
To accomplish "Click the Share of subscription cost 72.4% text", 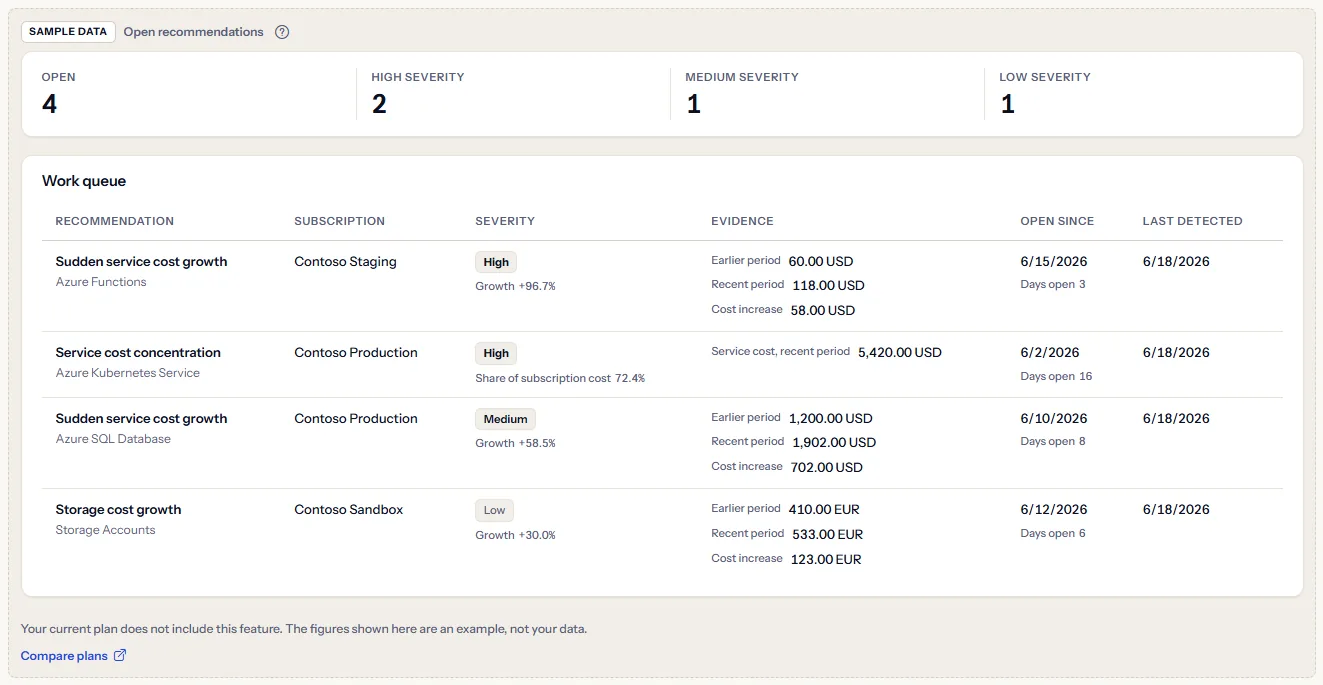I will [x=560, y=378].
